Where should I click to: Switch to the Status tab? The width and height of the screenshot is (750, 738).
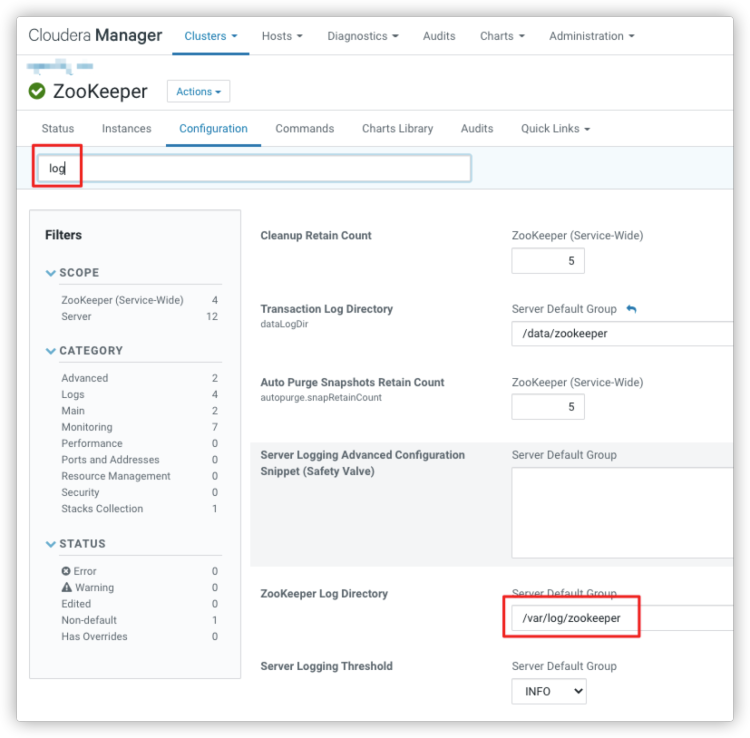[x=58, y=129]
